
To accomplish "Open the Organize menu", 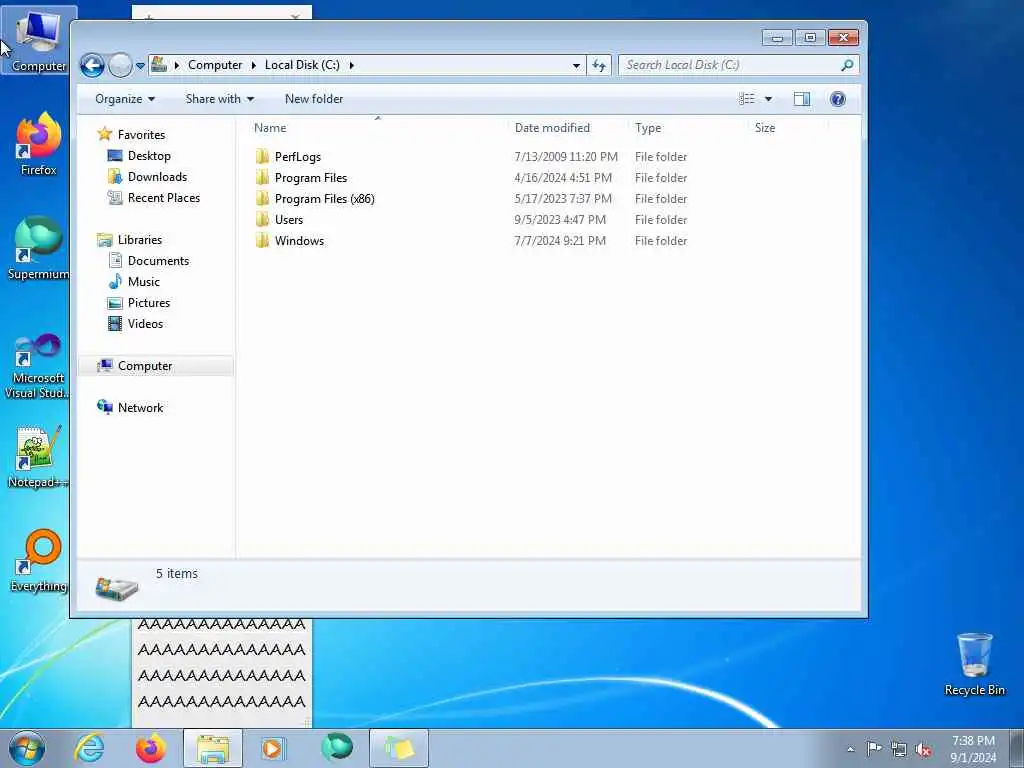I will pyautogui.click(x=125, y=99).
